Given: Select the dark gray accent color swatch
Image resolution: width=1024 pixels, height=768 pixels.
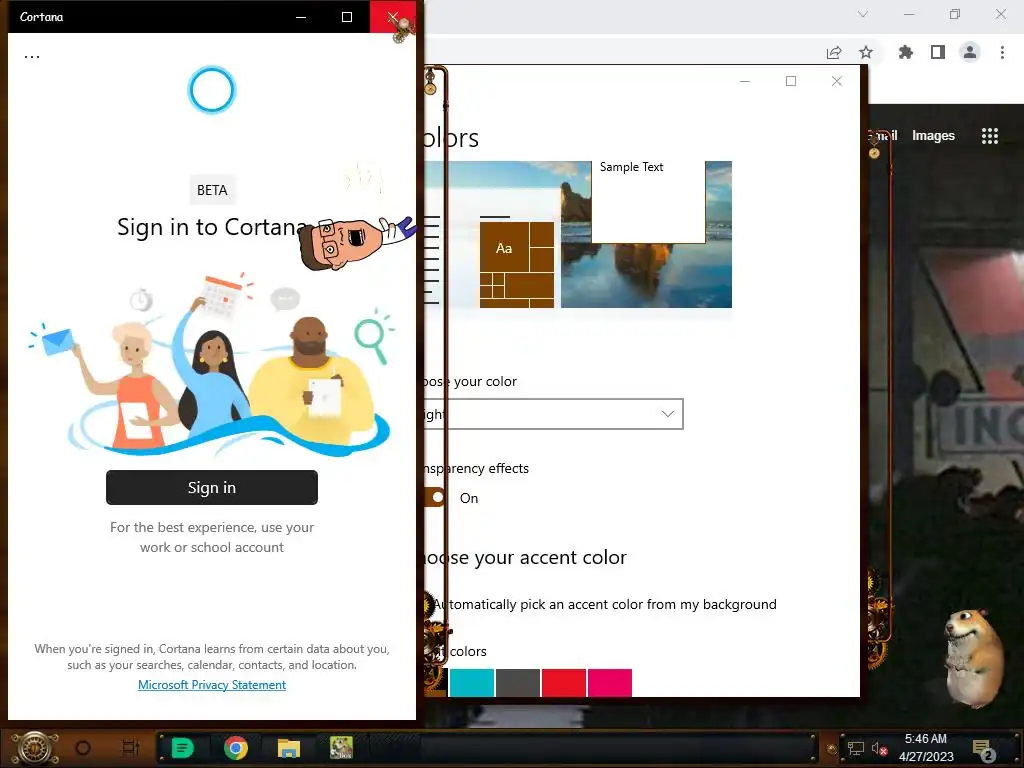Looking at the screenshot, I should pos(518,682).
